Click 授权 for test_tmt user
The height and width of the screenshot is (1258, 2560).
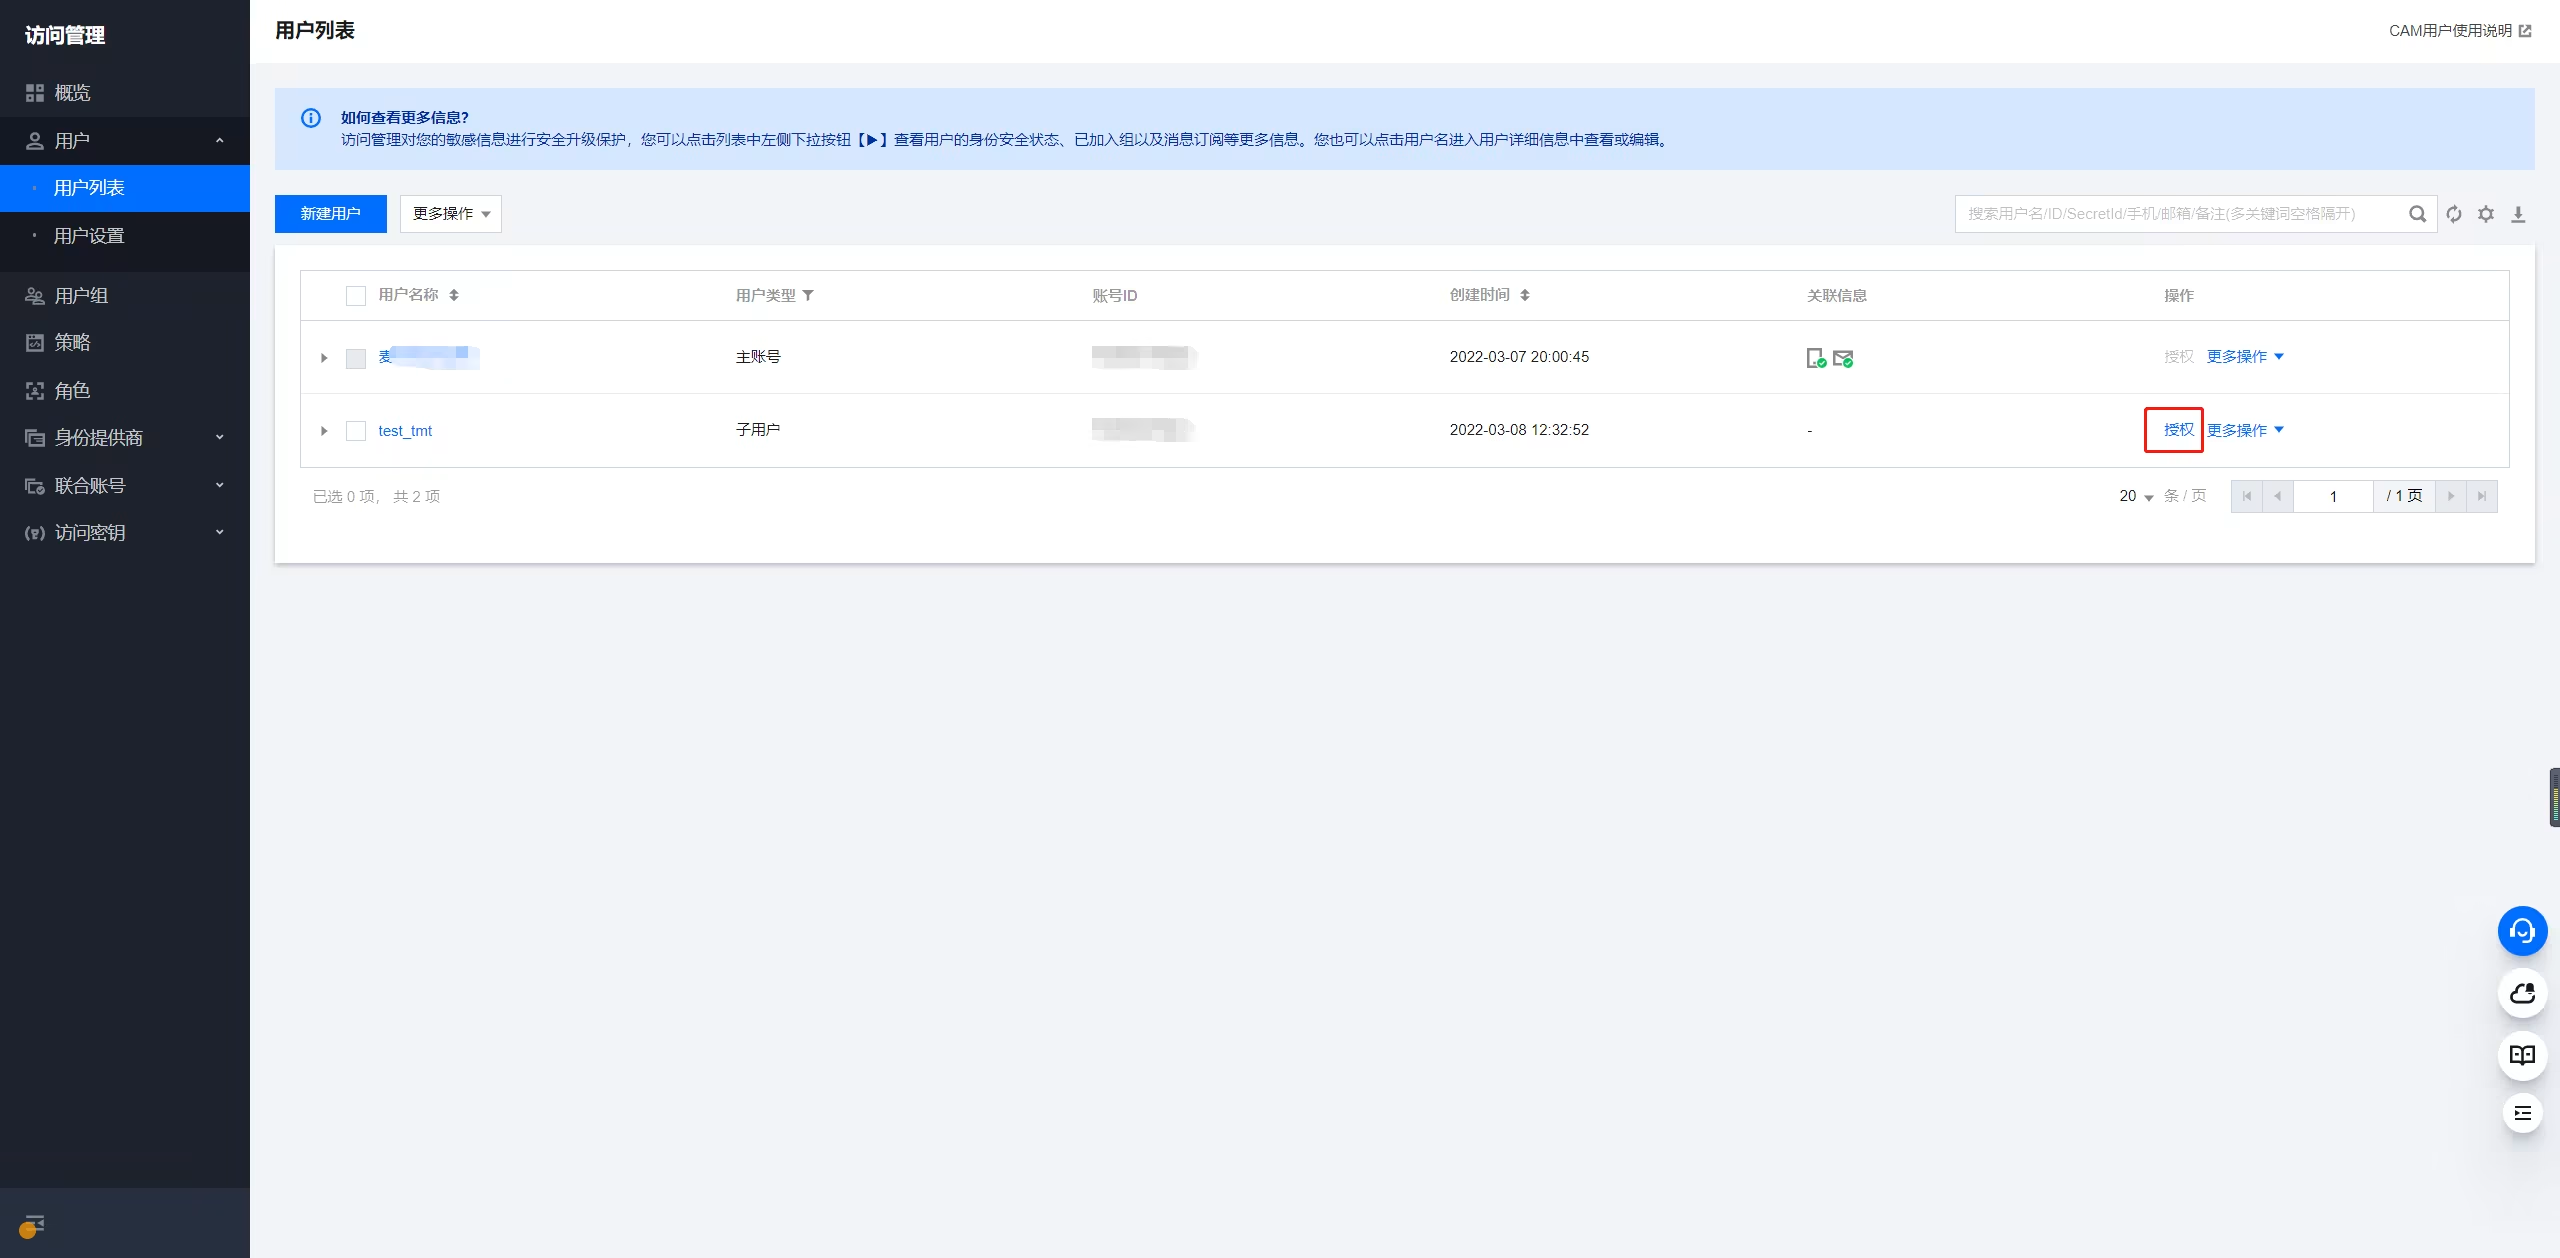tap(2178, 430)
